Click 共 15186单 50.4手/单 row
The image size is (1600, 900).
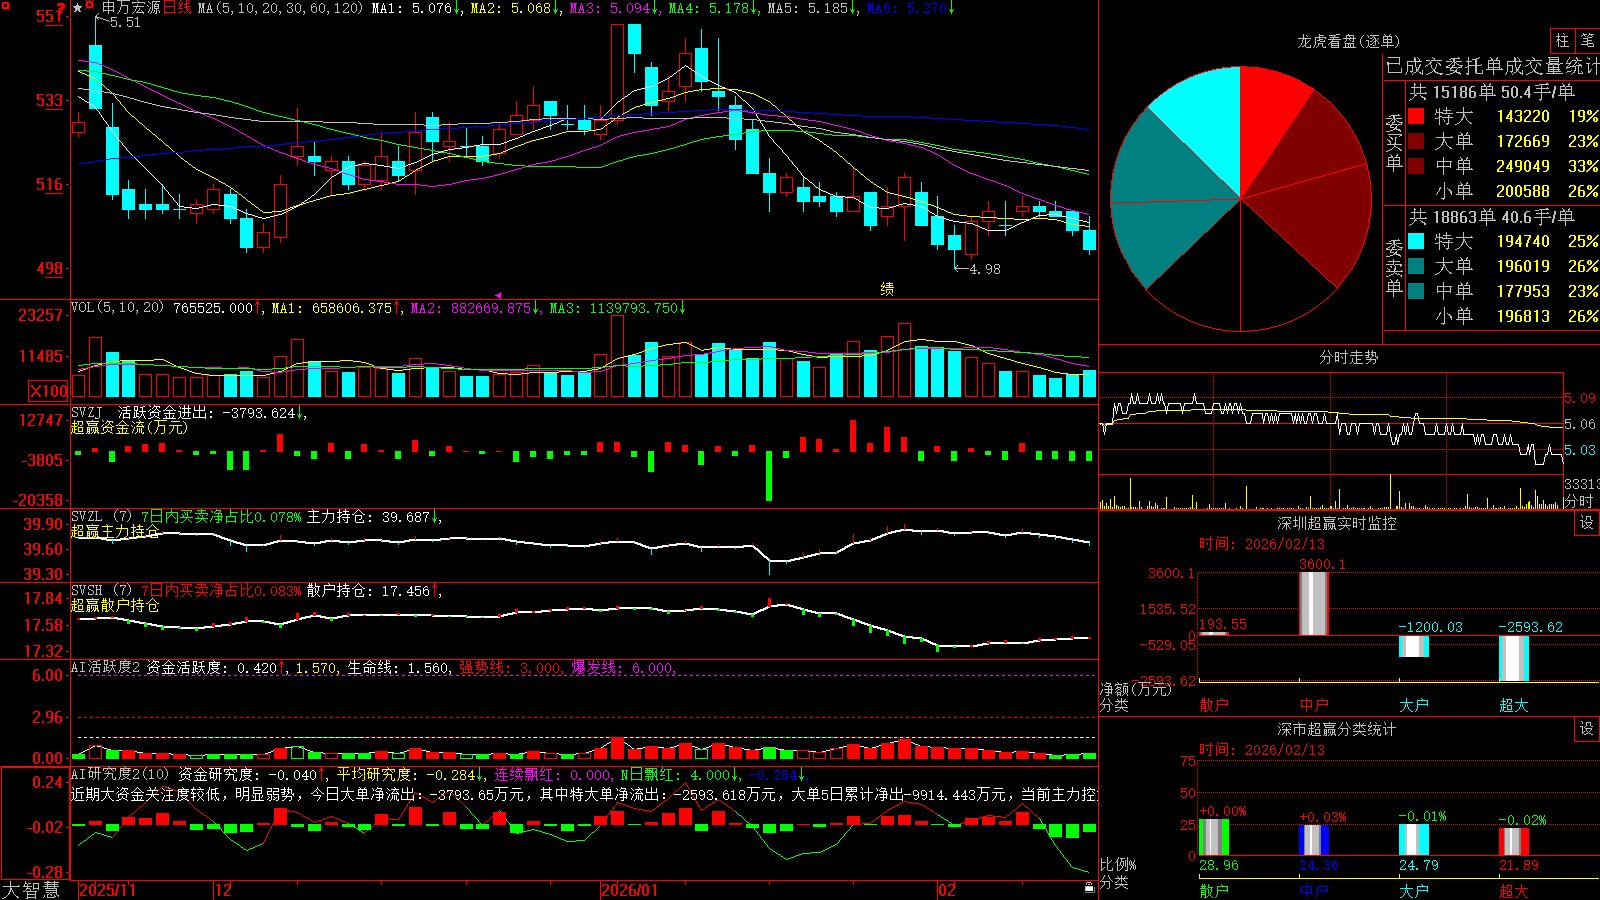tap(1492, 92)
